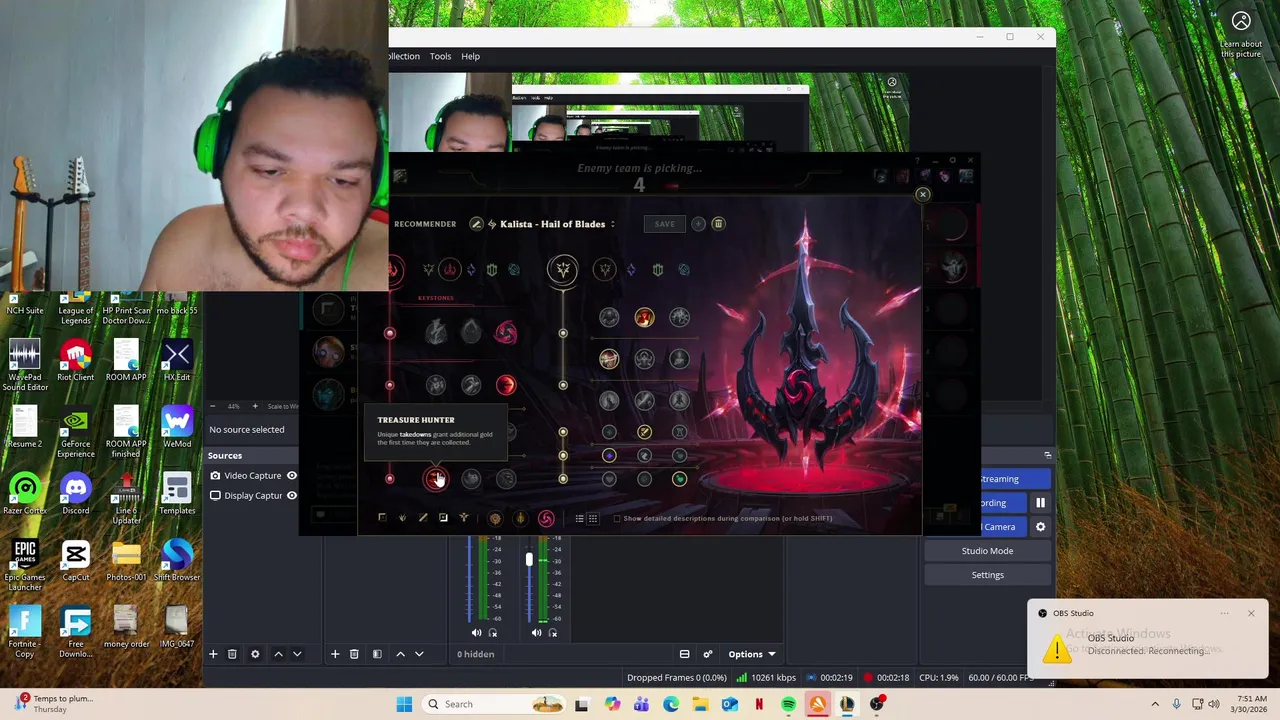Choose the green health shard in bottom row
1280x720 pixels.
point(679,479)
